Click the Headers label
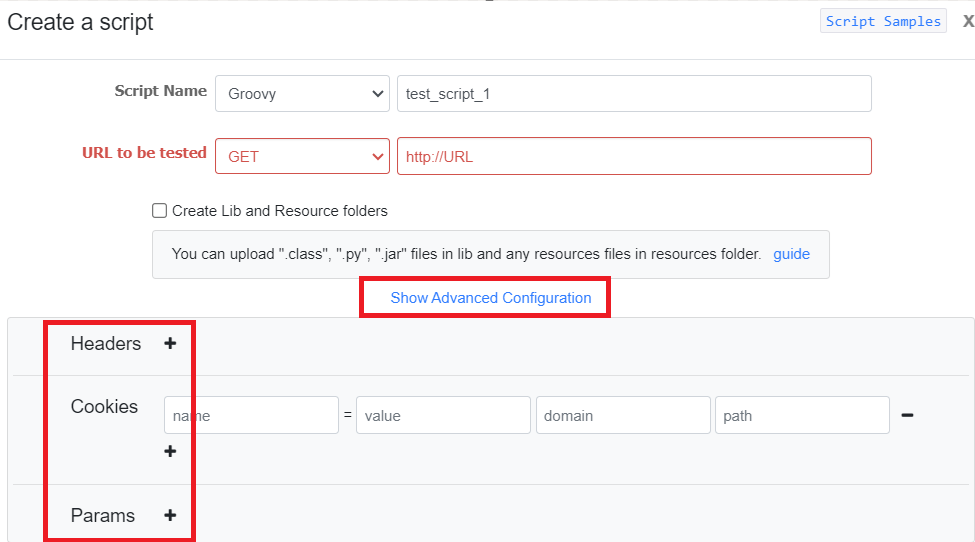Screen dimensions: 975x542 click(x=106, y=344)
